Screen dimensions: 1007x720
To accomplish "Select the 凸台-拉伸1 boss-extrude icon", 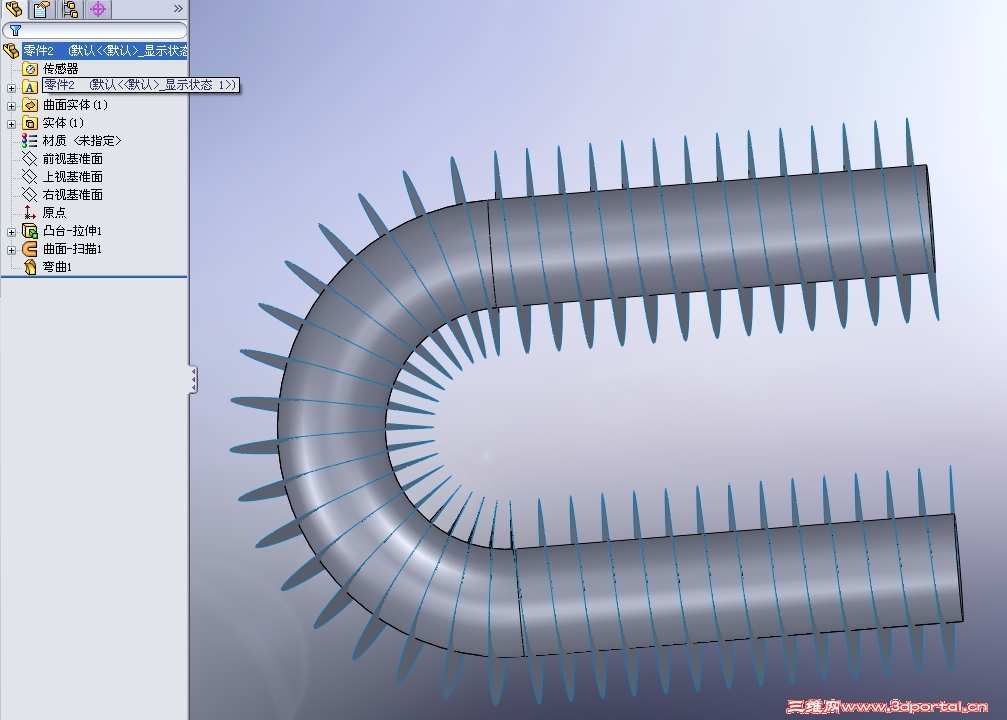I will click(30, 231).
